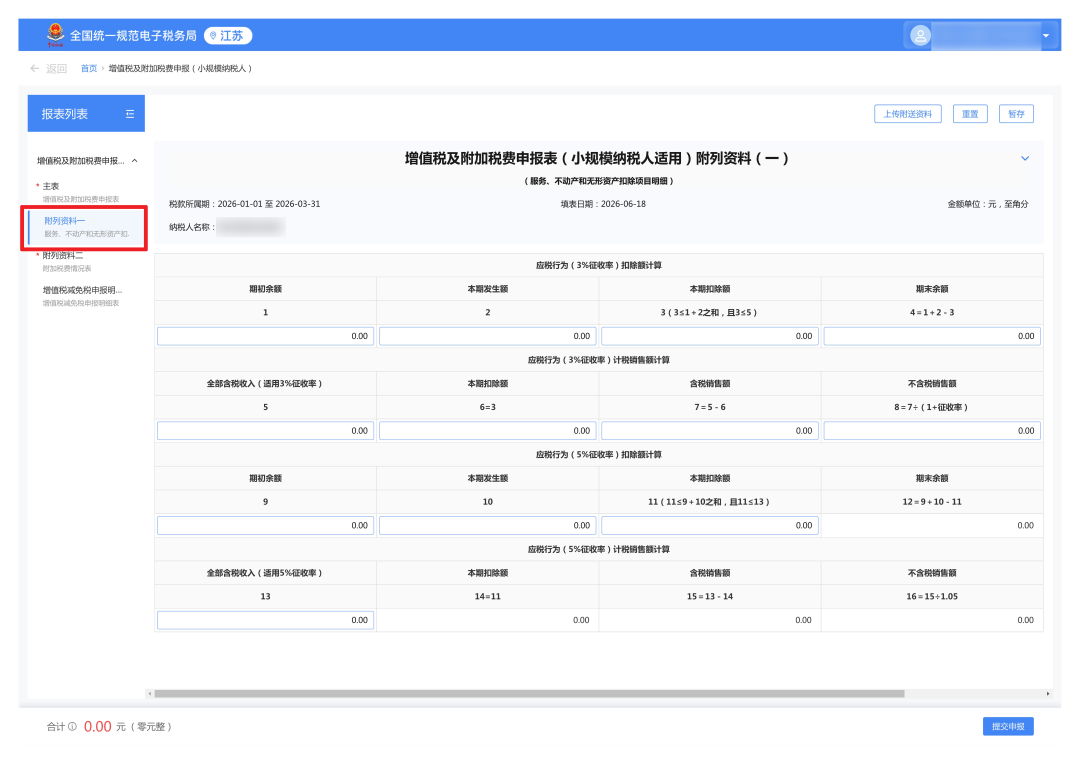Go to 首页 breadcrumb link

click(89, 68)
